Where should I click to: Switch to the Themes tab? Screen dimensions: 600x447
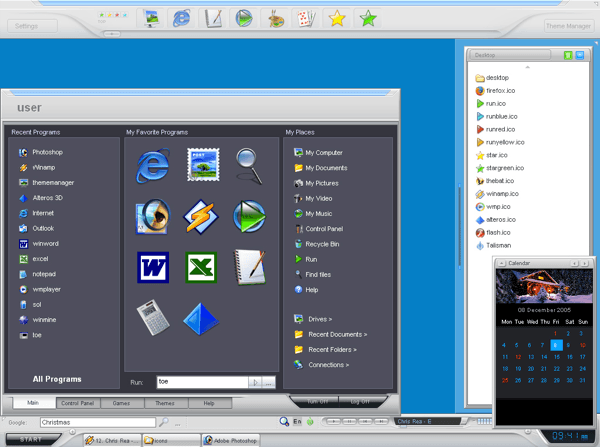click(x=165, y=403)
